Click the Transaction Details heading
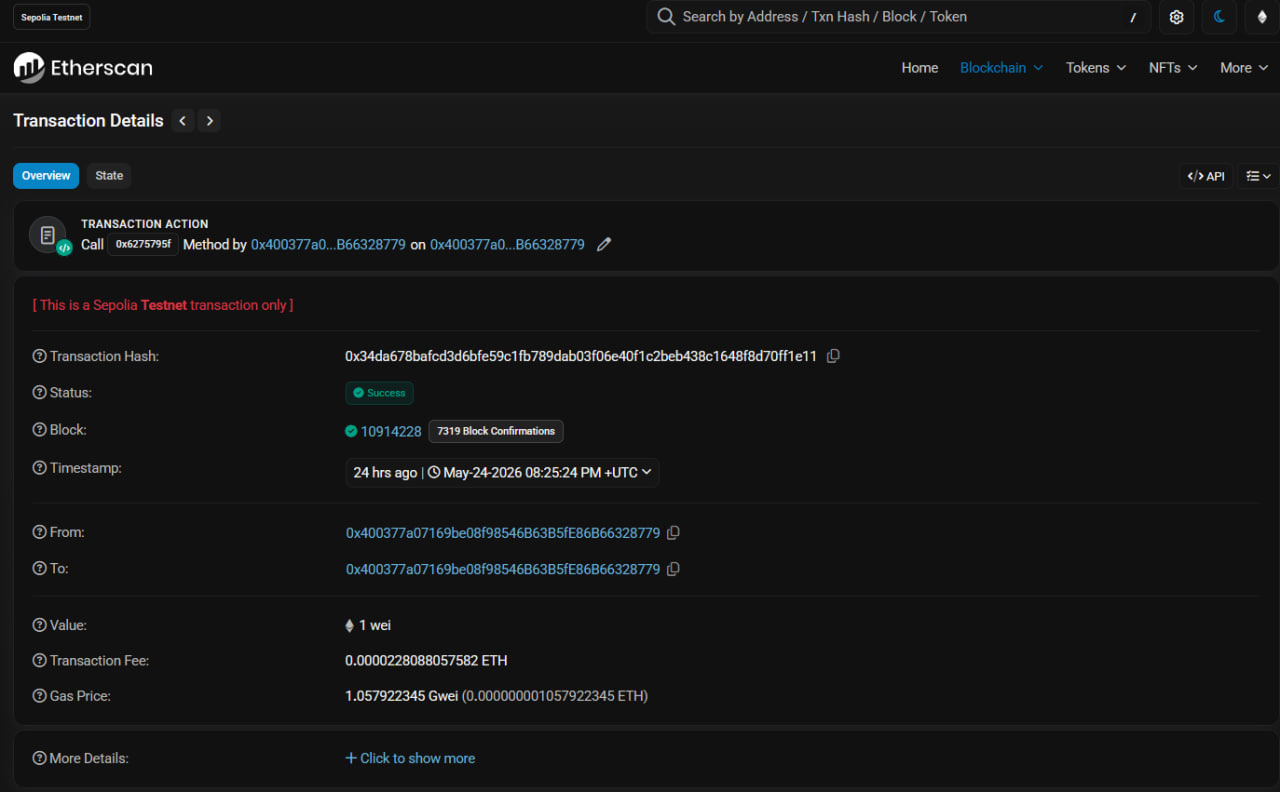The height and width of the screenshot is (792, 1280). 88,121
